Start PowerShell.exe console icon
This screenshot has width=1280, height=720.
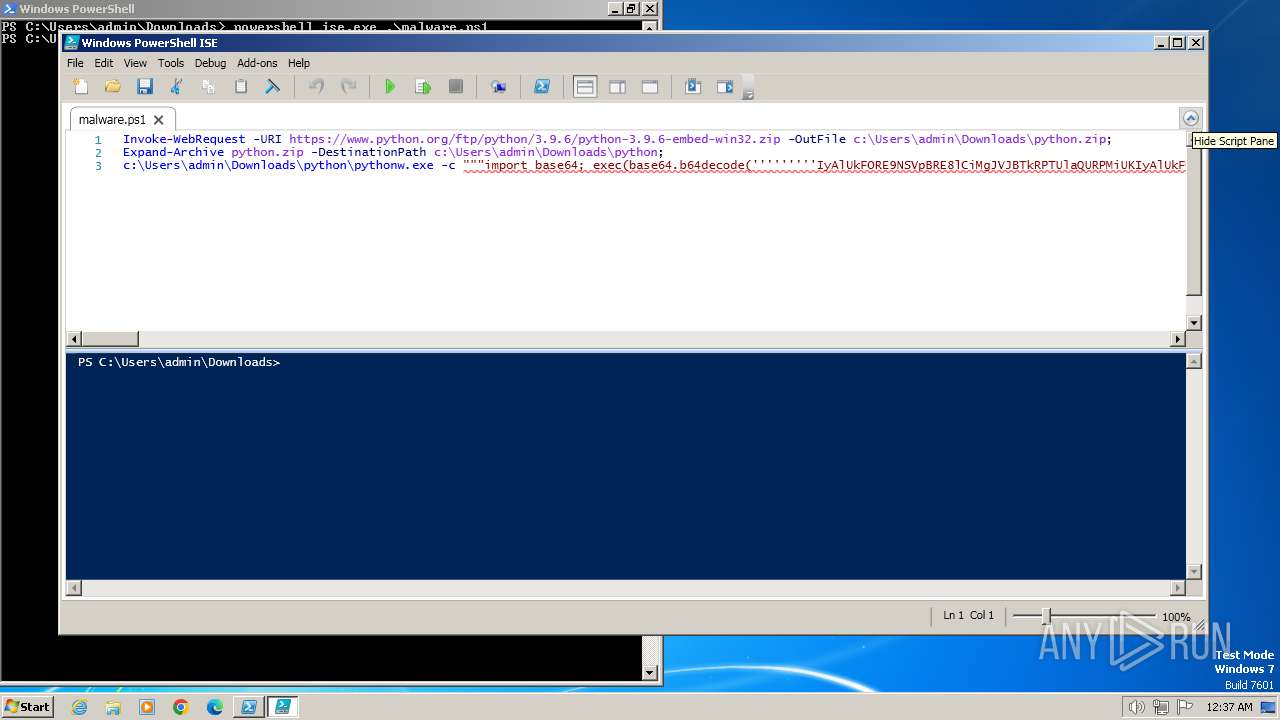tap(541, 87)
